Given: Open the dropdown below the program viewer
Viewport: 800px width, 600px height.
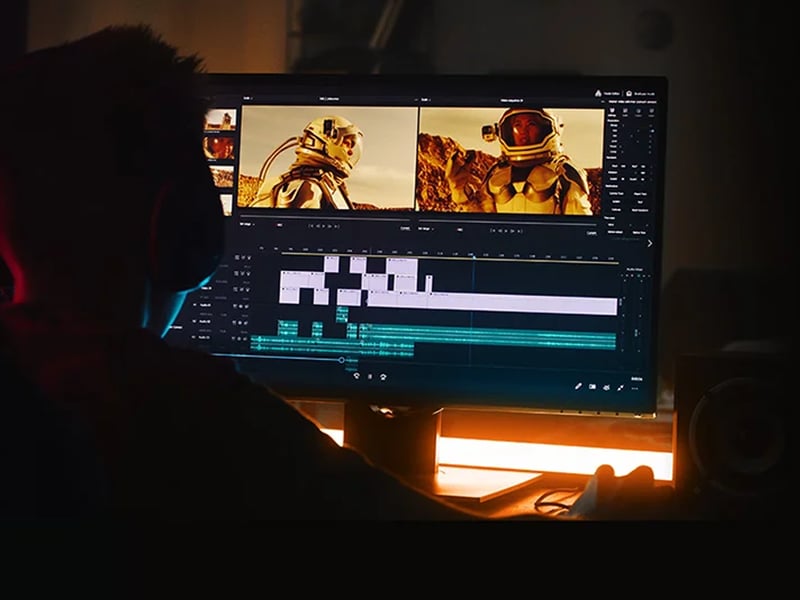Looking at the screenshot, I should [425, 228].
